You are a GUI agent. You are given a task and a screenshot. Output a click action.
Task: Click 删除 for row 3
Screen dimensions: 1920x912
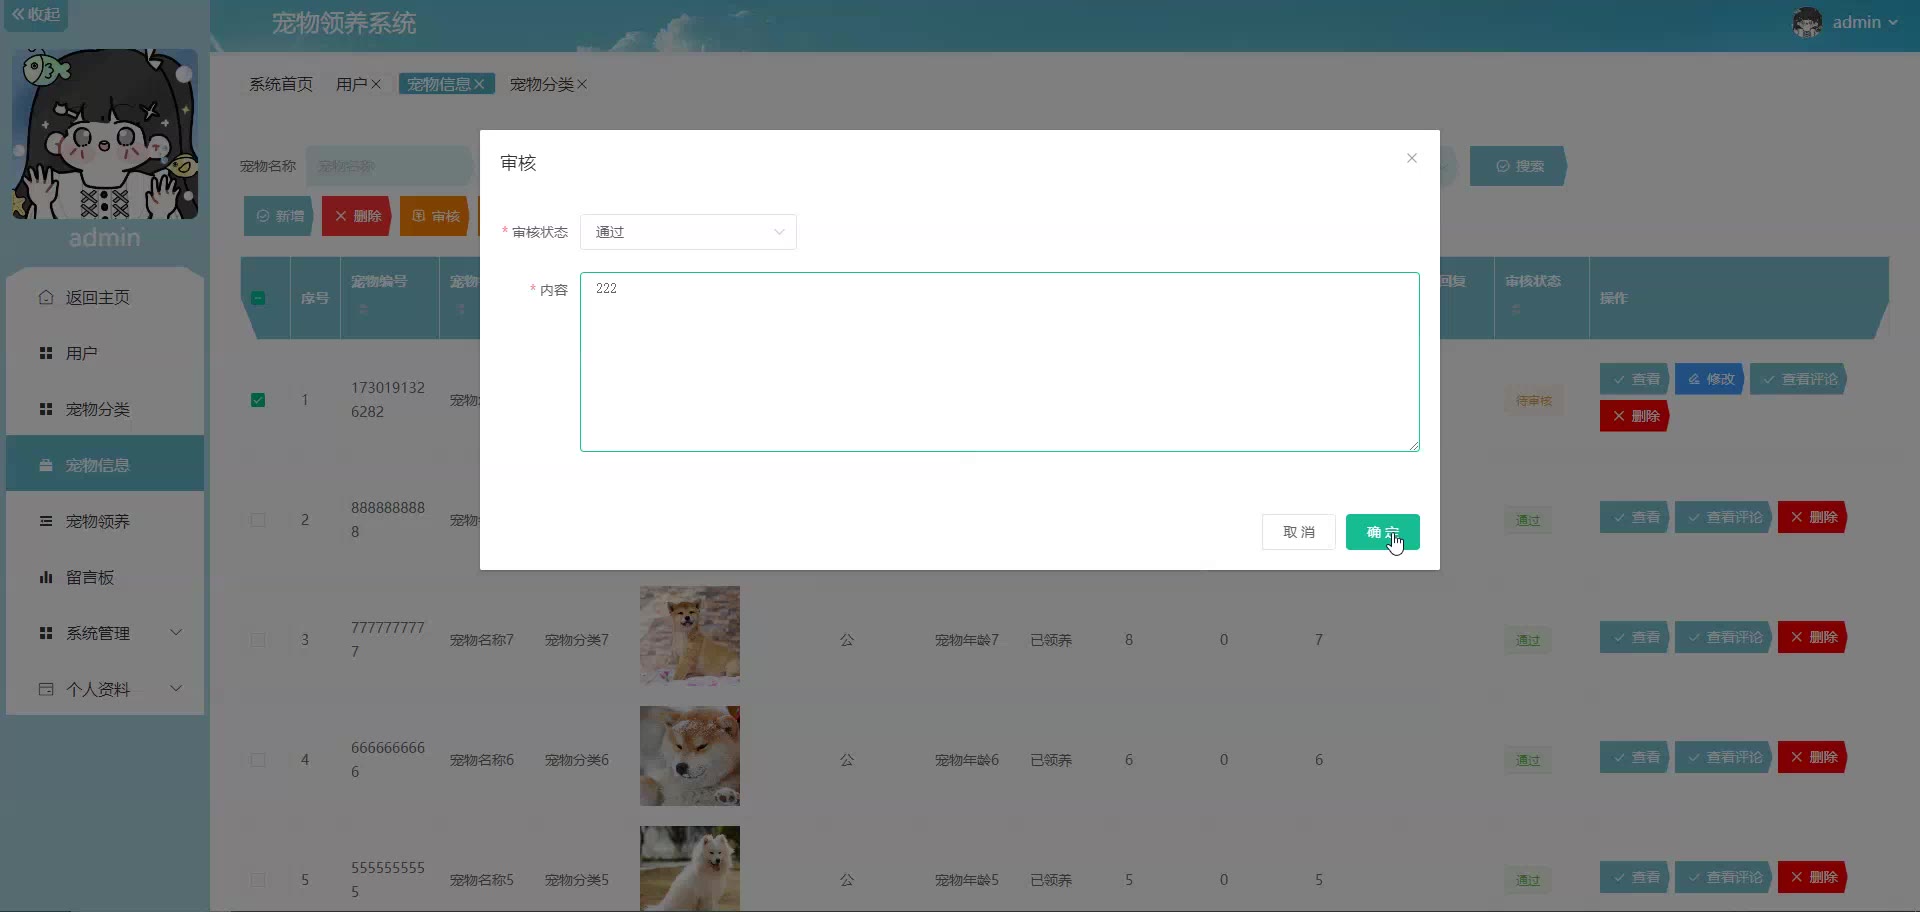point(1813,637)
